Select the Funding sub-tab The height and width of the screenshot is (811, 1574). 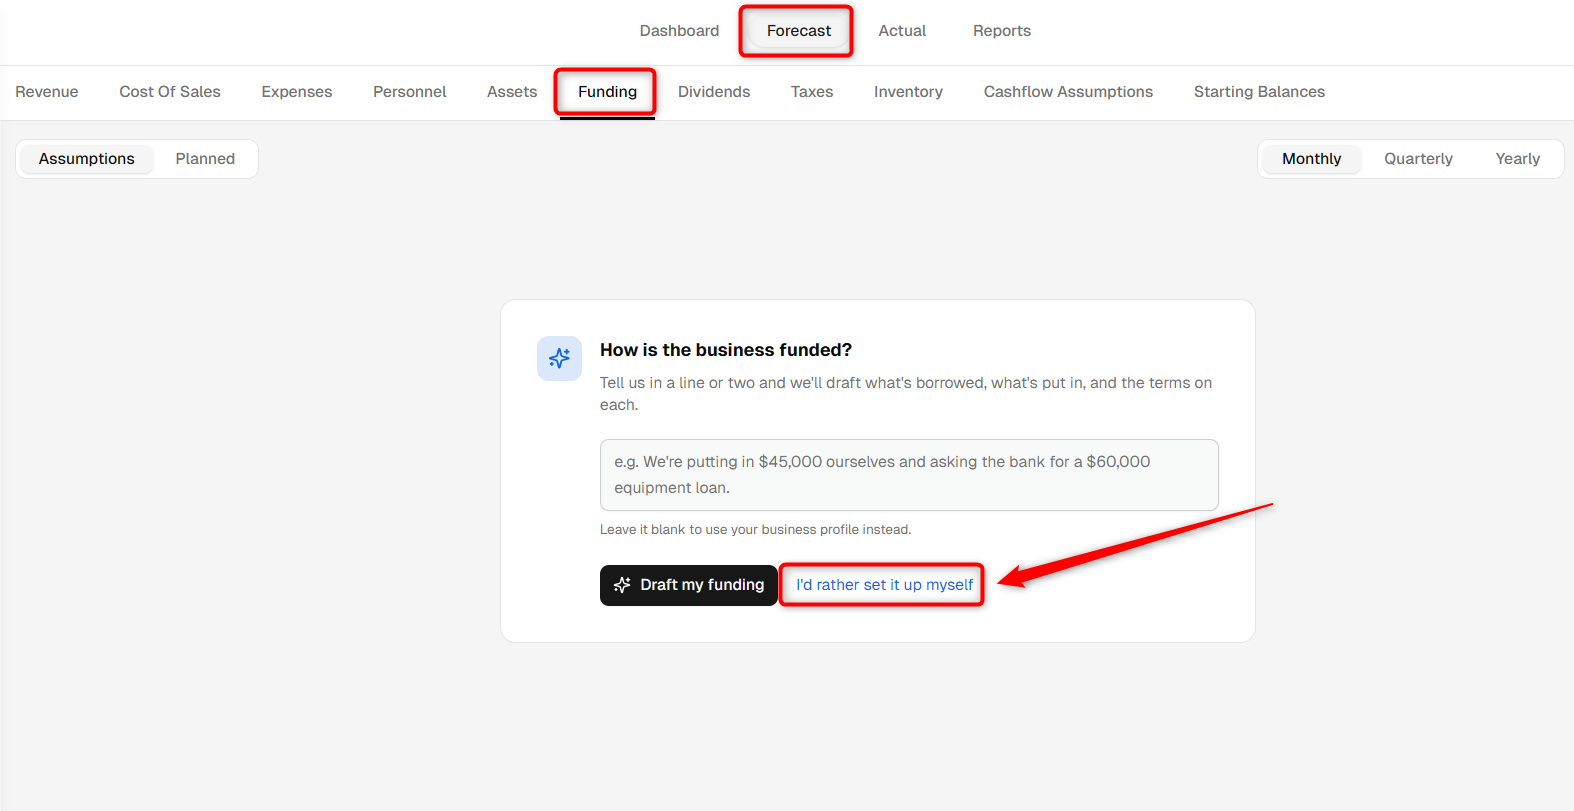(607, 92)
